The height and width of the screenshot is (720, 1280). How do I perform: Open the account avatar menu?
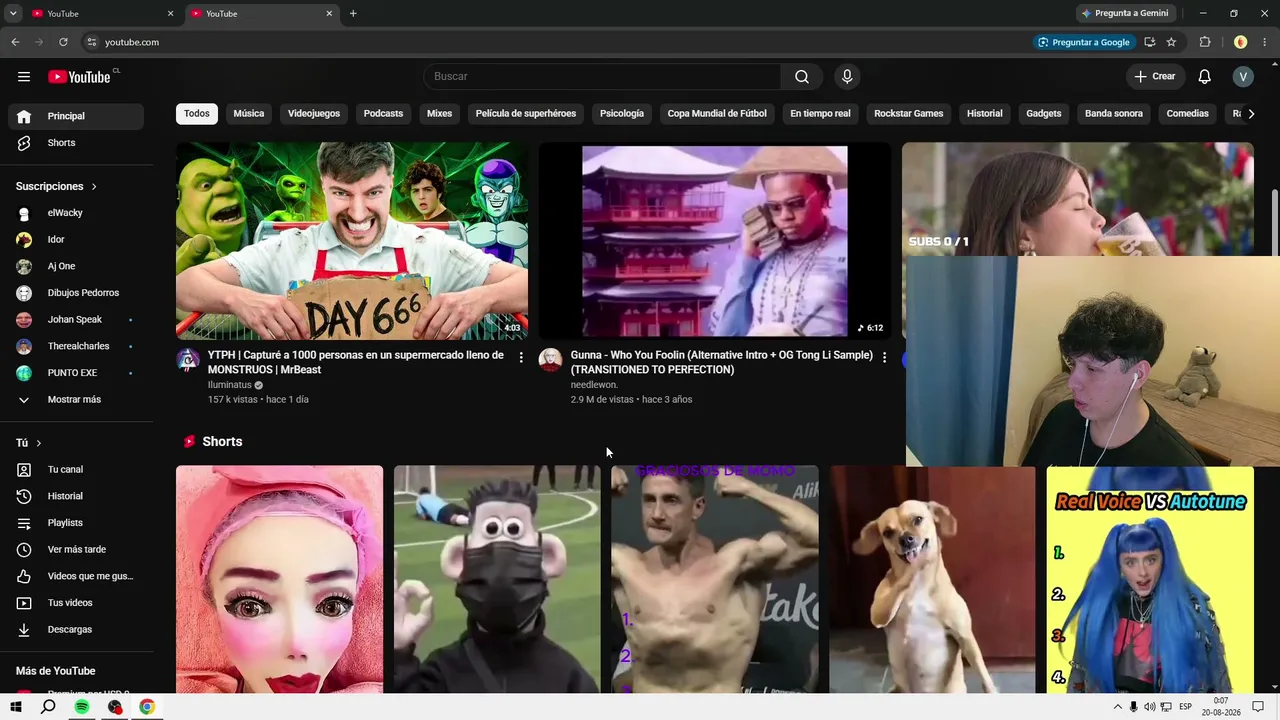click(1243, 77)
